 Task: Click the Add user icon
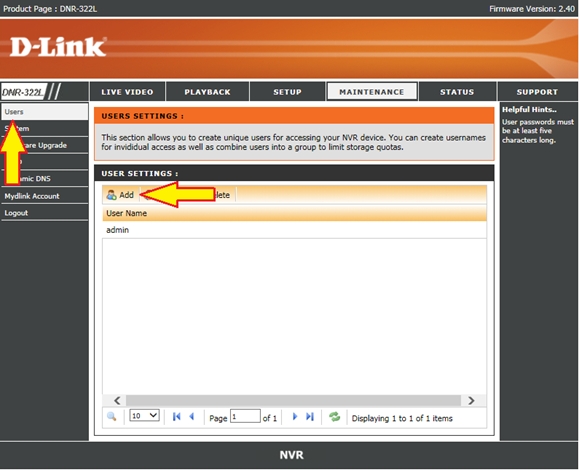click(111, 195)
